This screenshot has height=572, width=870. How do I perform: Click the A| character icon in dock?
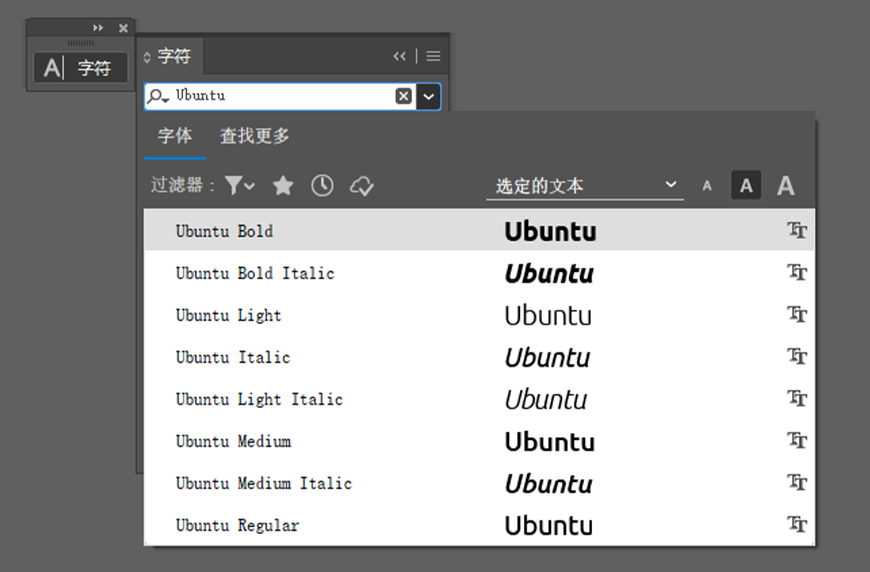tap(54, 68)
